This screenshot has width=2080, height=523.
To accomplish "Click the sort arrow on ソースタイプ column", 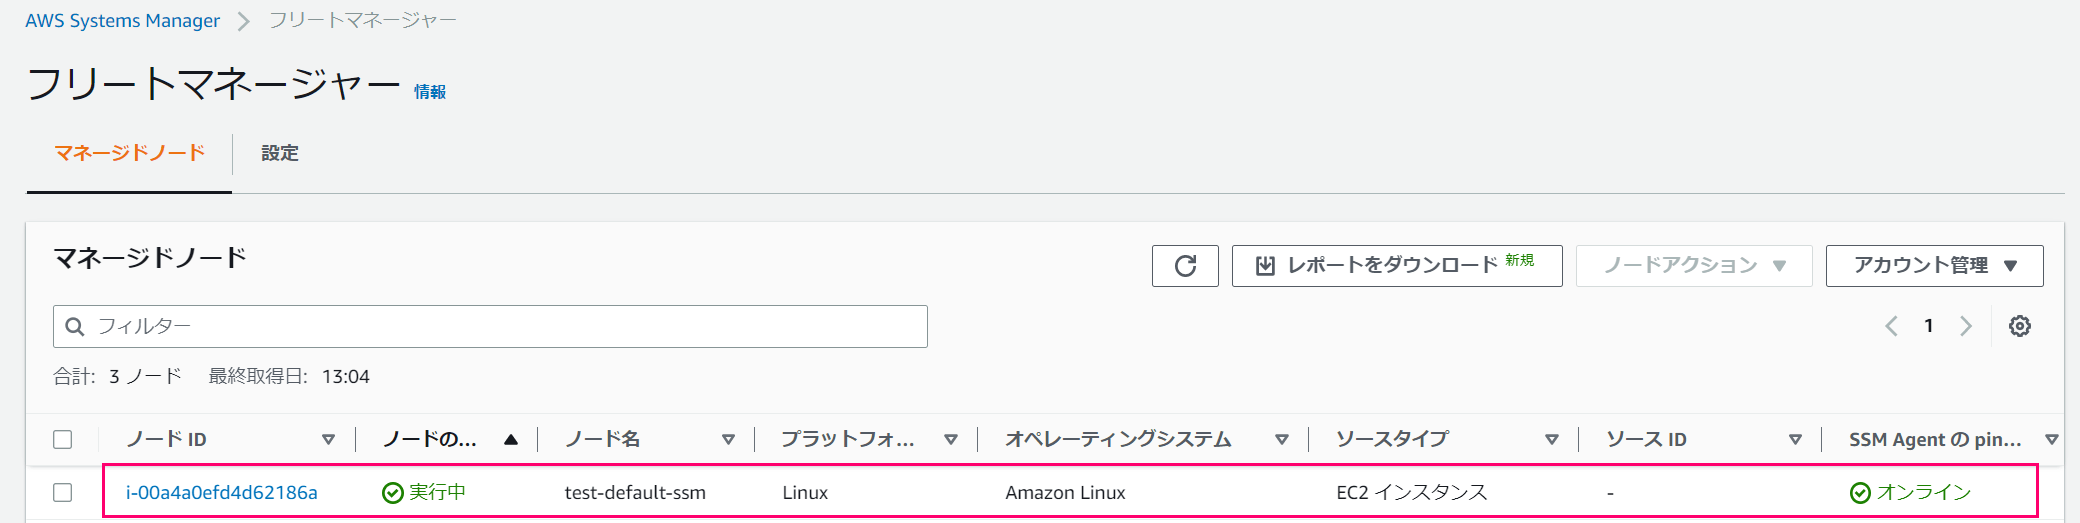I will (x=1552, y=440).
